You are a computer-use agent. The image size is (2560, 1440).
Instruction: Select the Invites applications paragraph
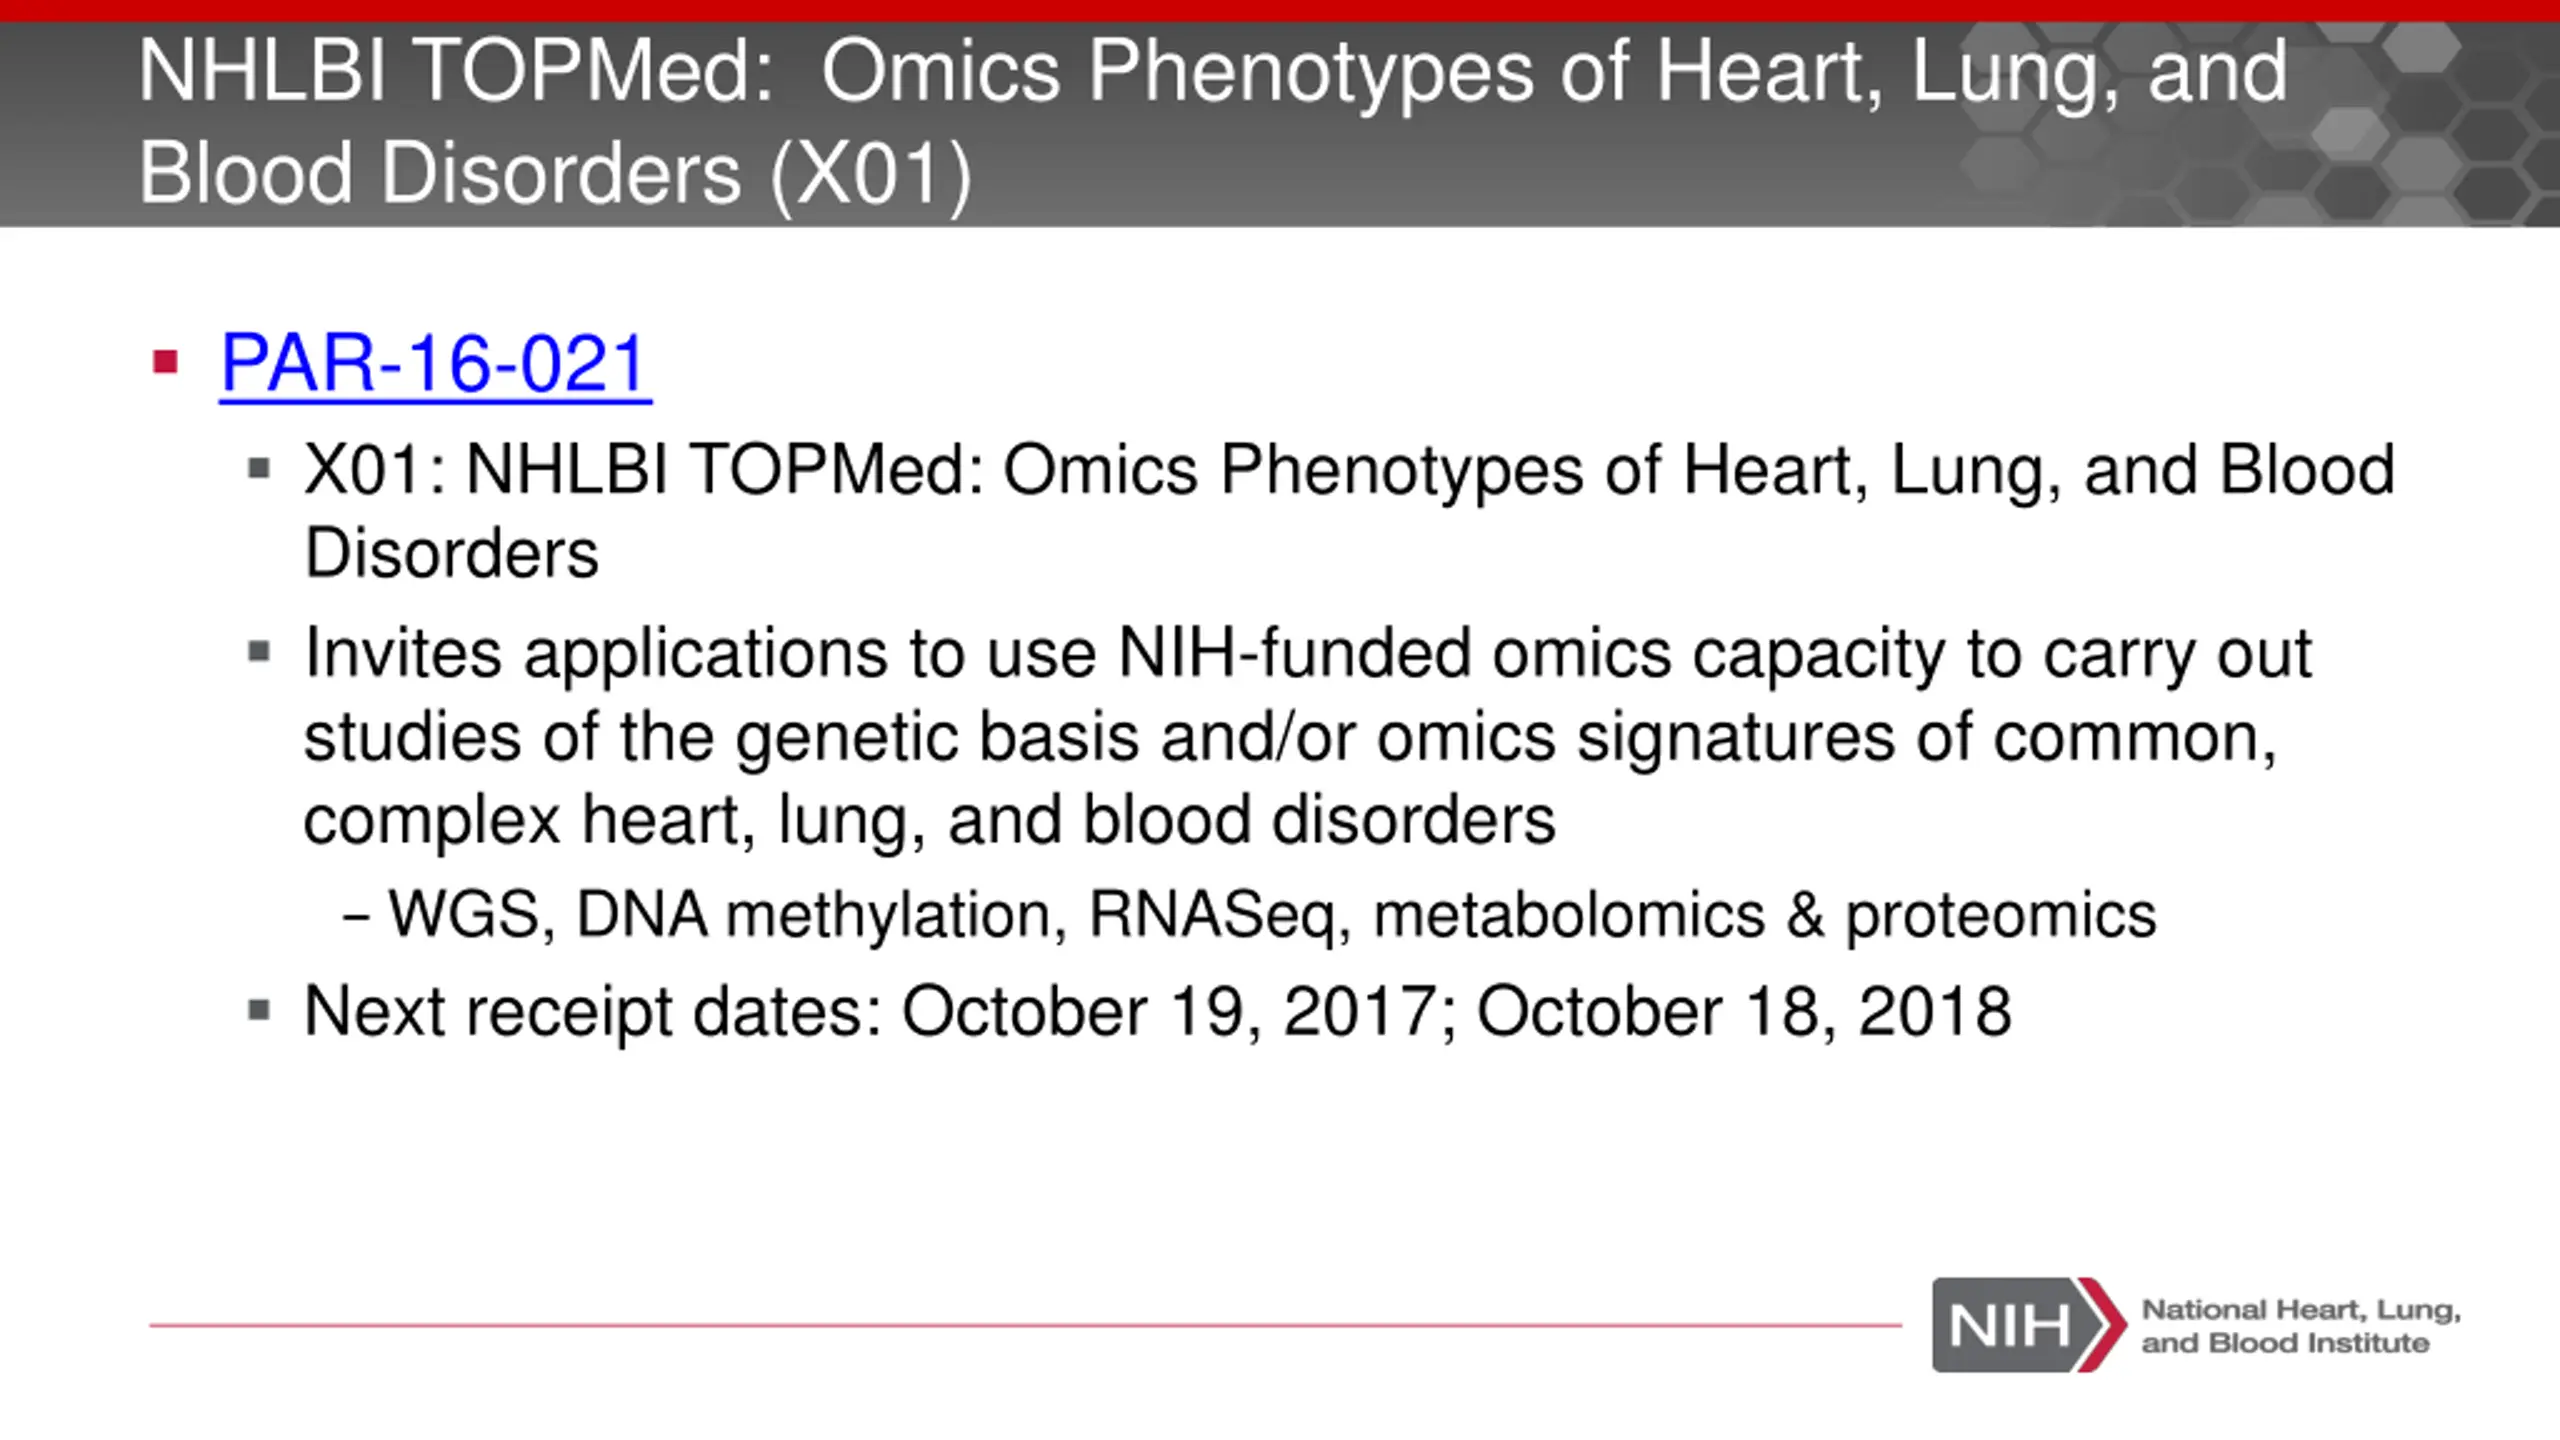coord(1308,736)
